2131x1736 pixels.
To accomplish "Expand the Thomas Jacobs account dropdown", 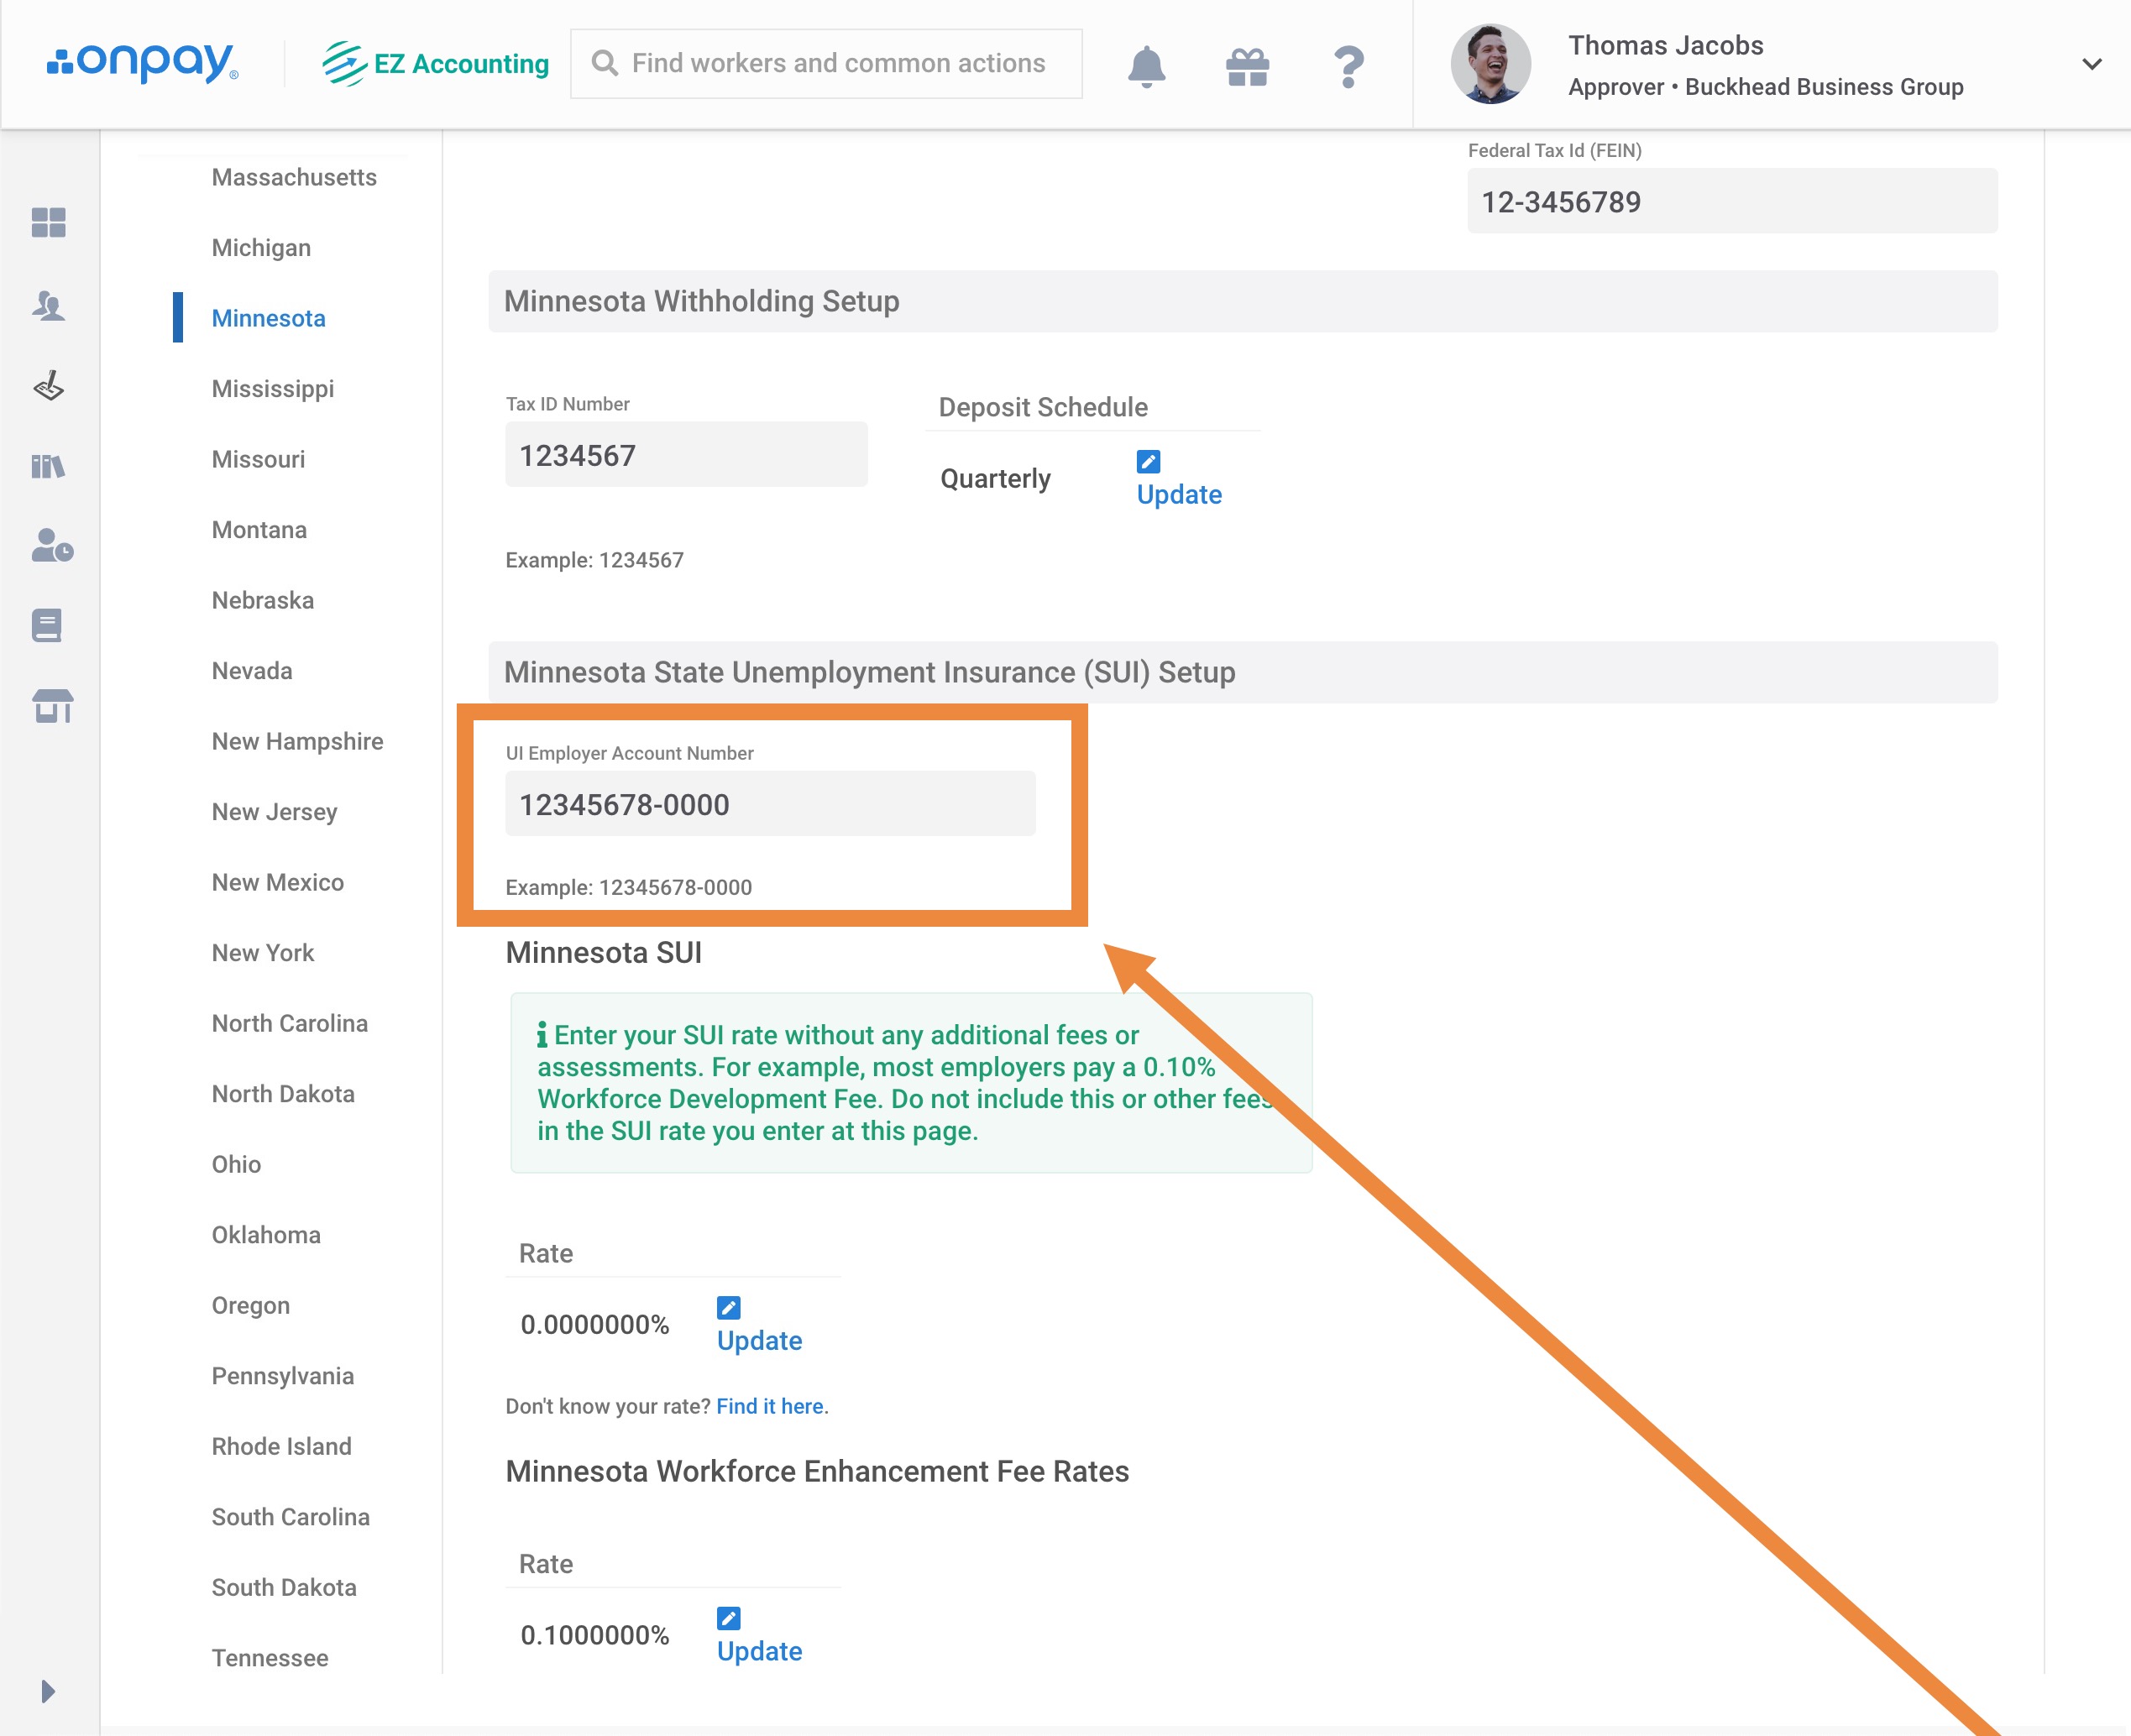I will click(2090, 64).
